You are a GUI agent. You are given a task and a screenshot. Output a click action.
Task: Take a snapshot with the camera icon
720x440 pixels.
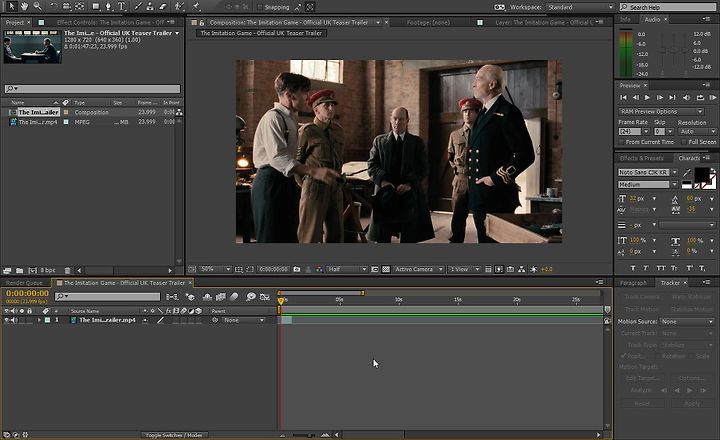[x=297, y=269]
